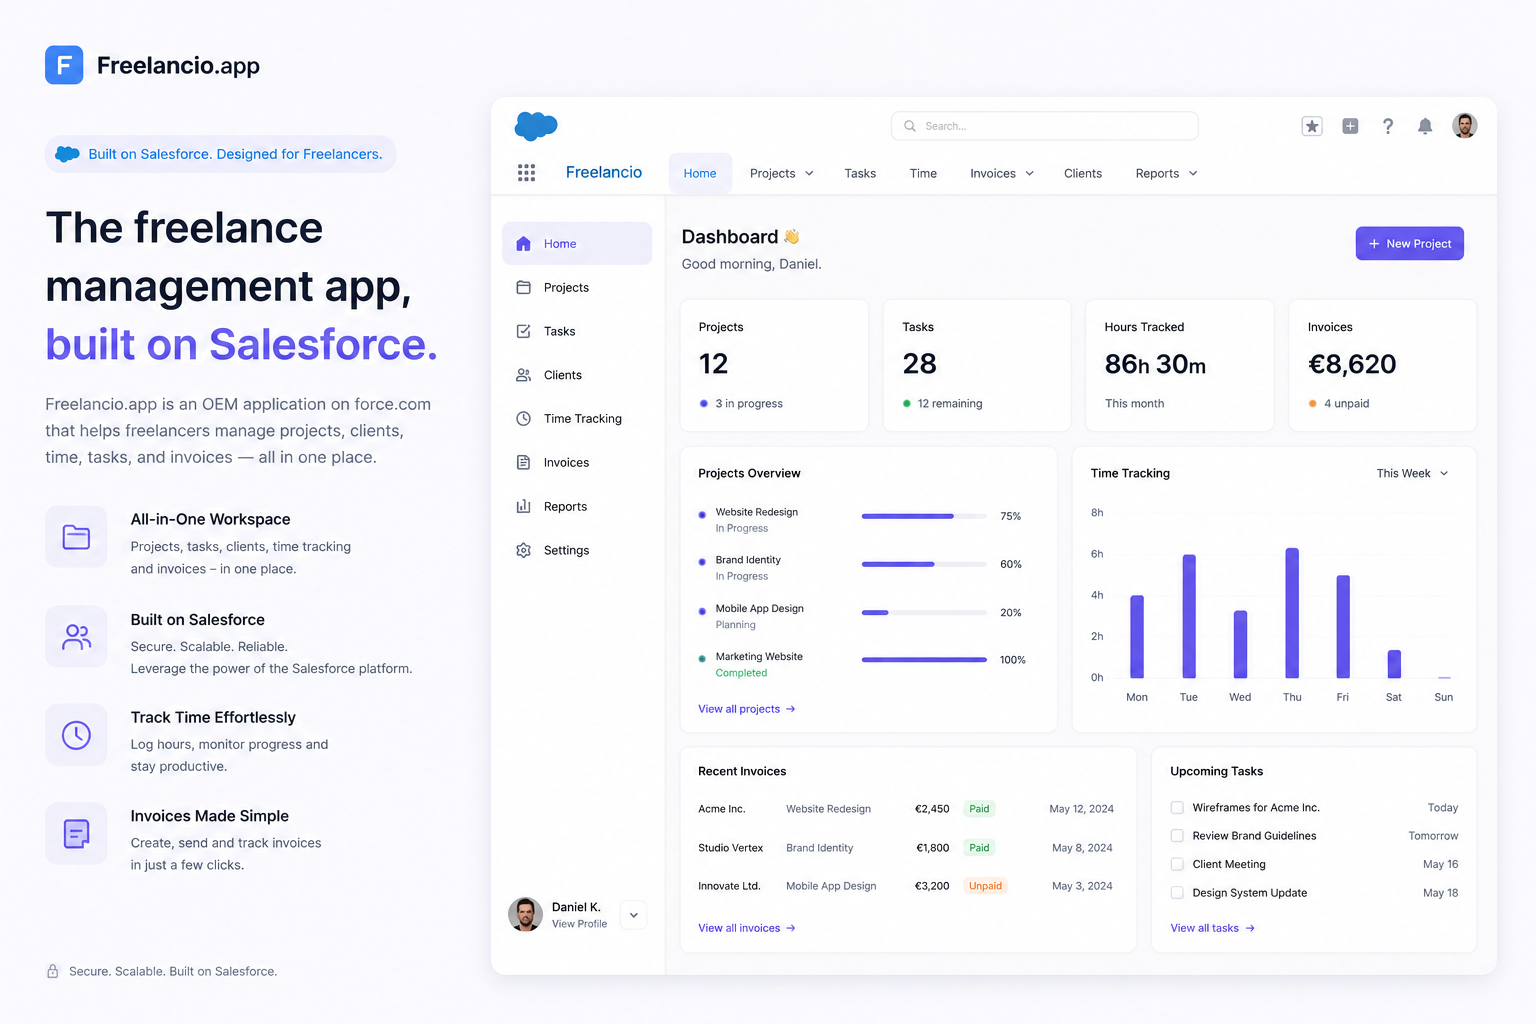Click the Invoices Made Simple document icon
The width and height of the screenshot is (1536, 1024).
coord(76,833)
